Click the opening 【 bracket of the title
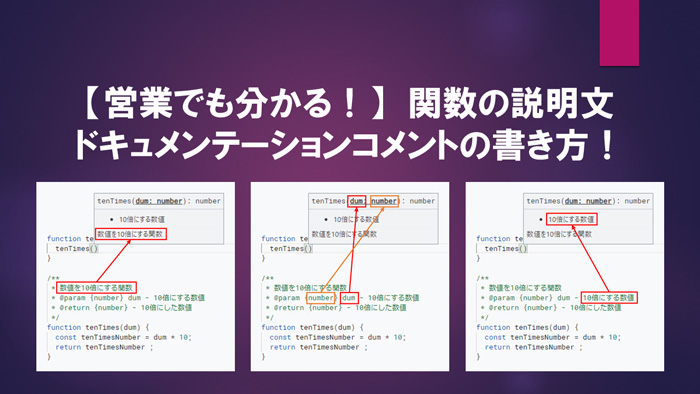 tap(92, 104)
